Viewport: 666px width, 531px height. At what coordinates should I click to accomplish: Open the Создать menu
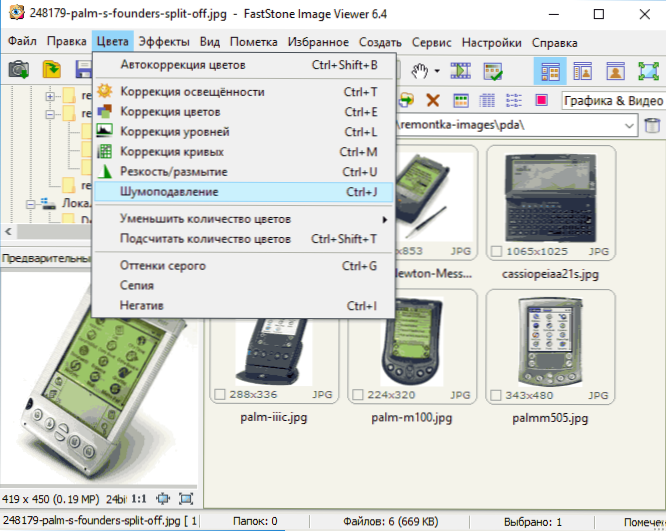coord(380,42)
